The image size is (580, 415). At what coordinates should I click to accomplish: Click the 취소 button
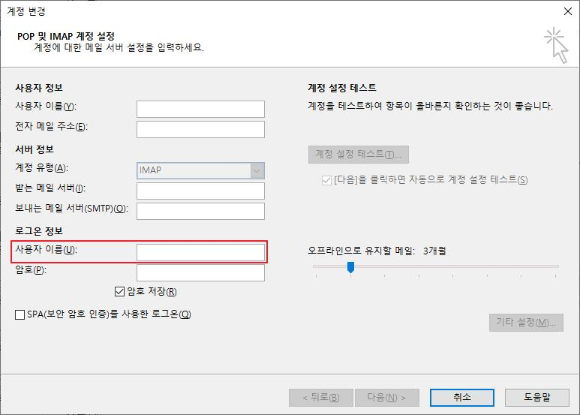tap(462, 398)
